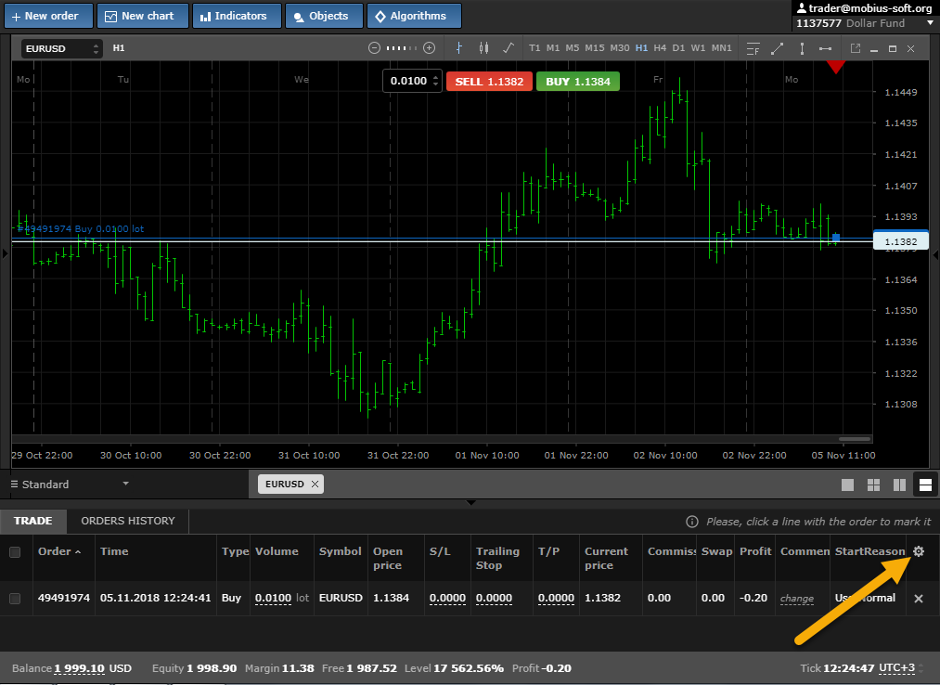Tick the checkbox for order 49491974

click(x=15, y=598)
